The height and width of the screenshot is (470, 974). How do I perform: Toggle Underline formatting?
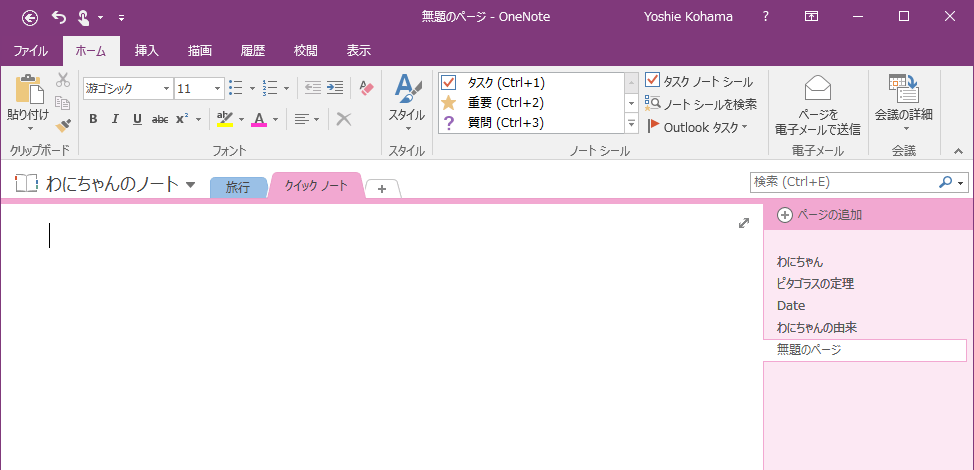click(137, 119)
